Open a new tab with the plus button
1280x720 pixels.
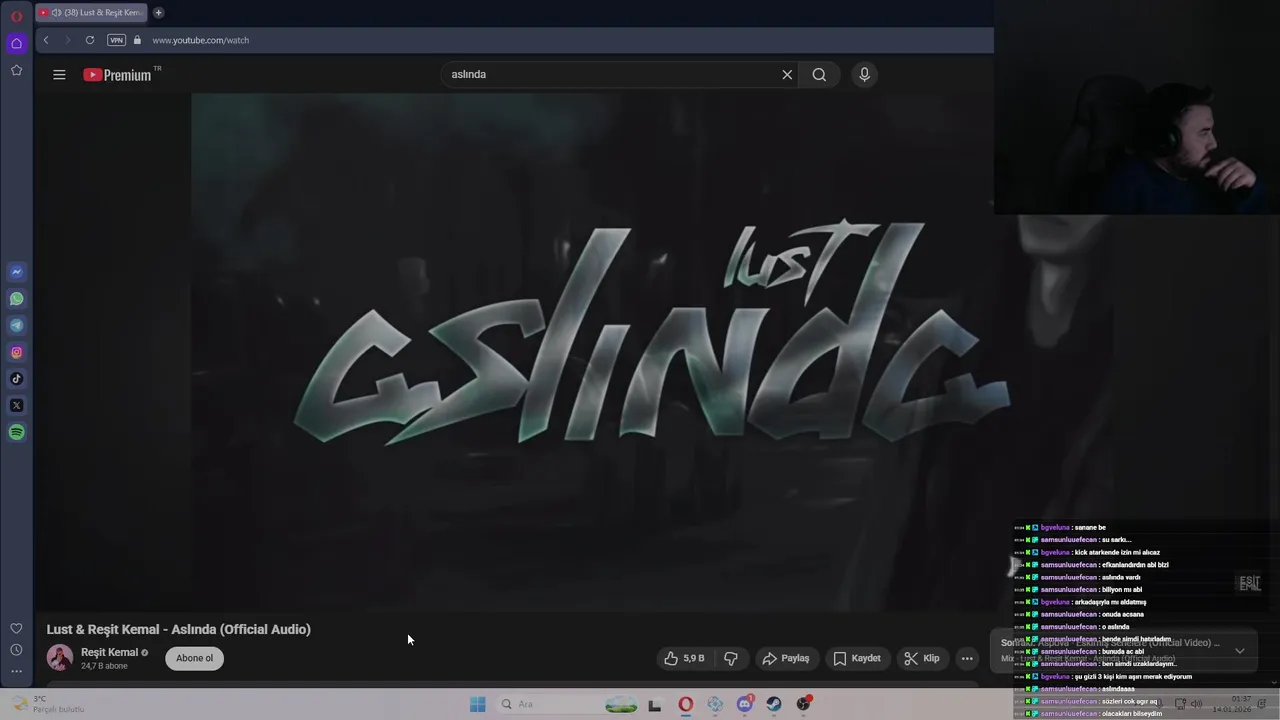tap(158, 13)
